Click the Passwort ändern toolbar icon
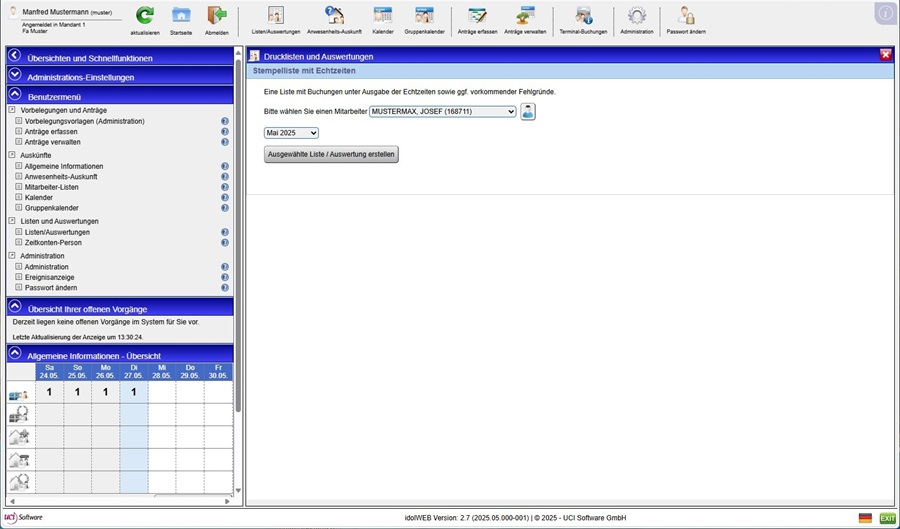900x529 pixels. point(686,16)
